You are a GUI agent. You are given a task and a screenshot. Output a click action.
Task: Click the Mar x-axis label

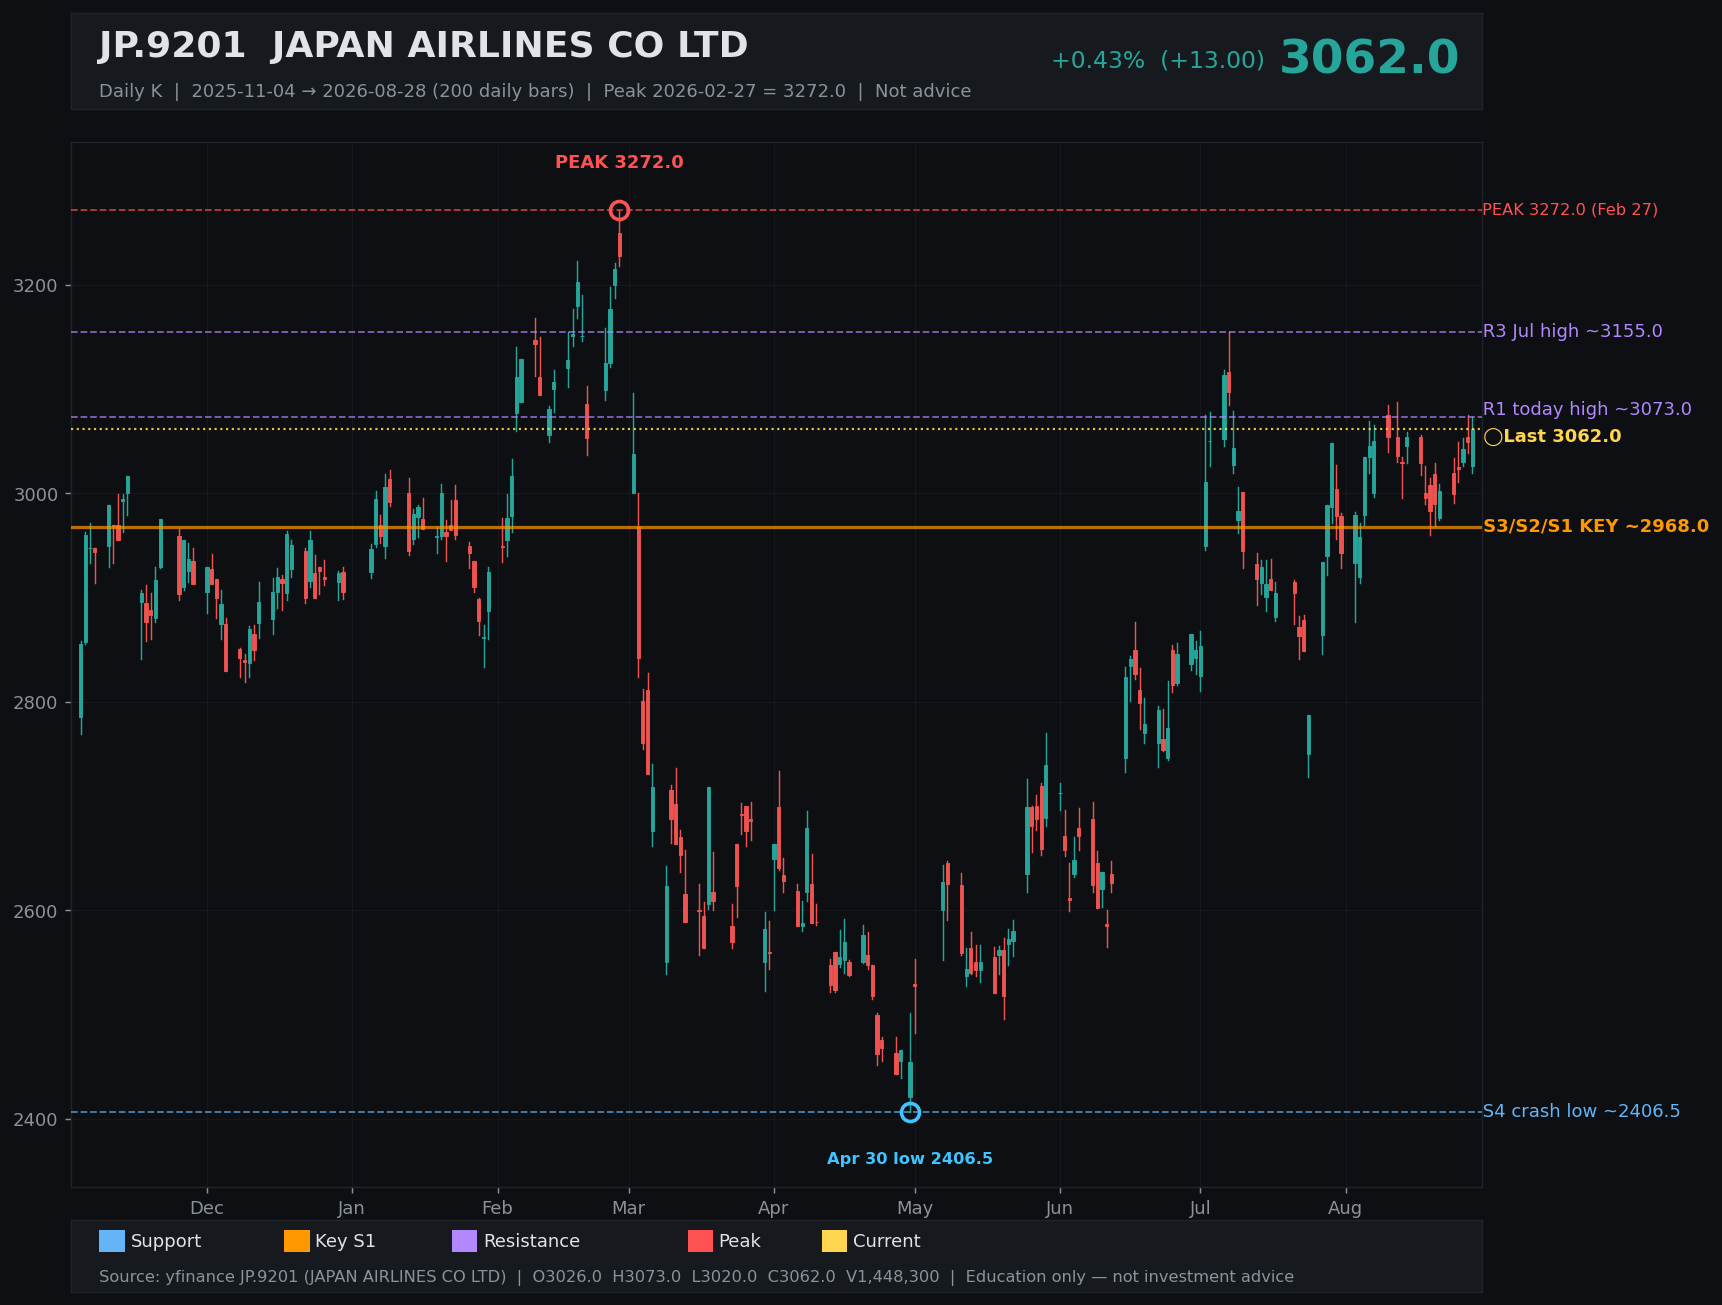click(x=628, y=1208)
